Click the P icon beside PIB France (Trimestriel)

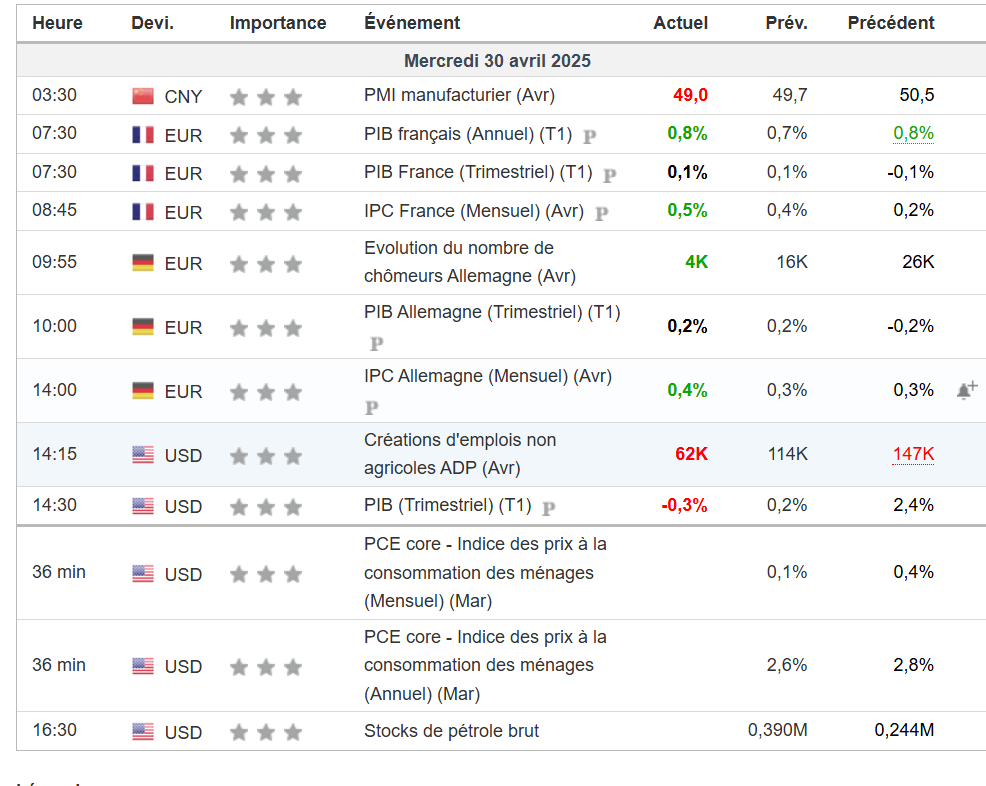(610, 174)
